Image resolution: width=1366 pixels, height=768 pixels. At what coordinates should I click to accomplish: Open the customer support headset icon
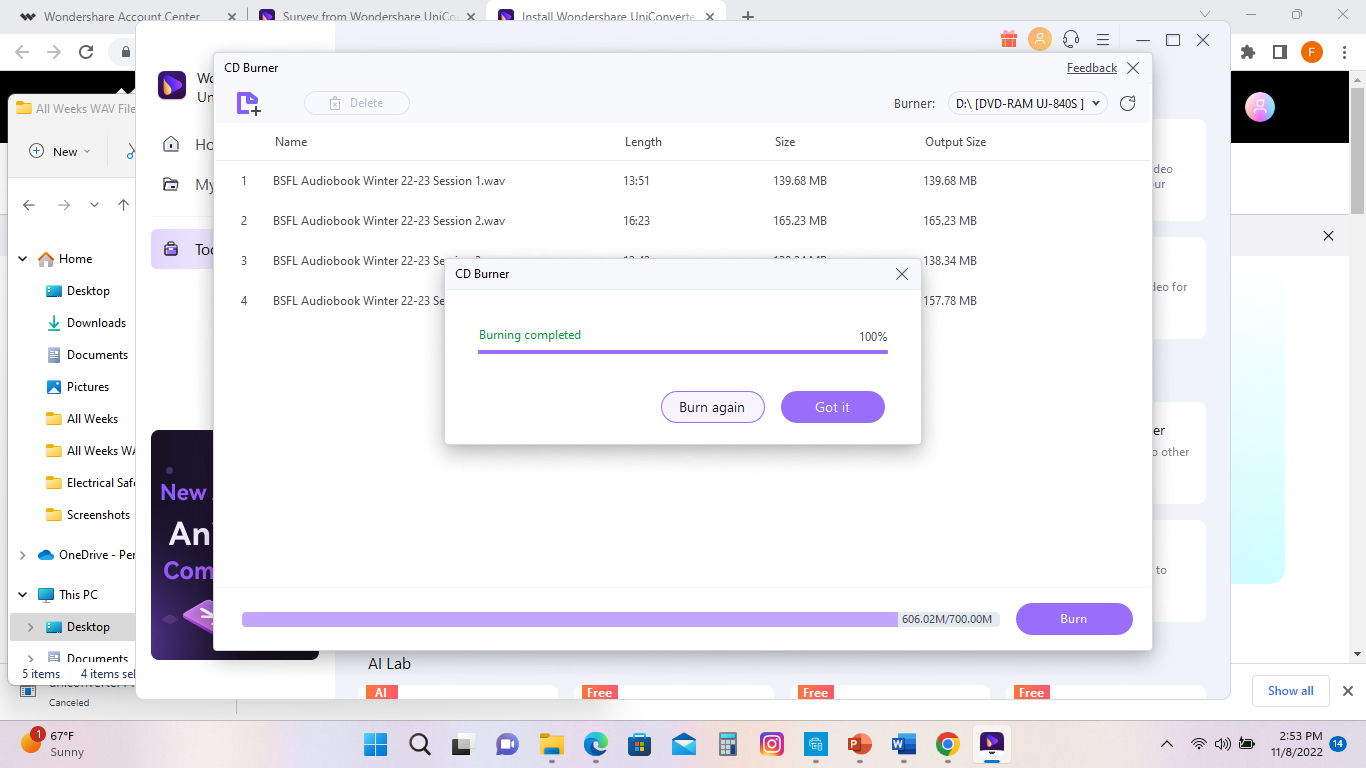coord(1071,40)
